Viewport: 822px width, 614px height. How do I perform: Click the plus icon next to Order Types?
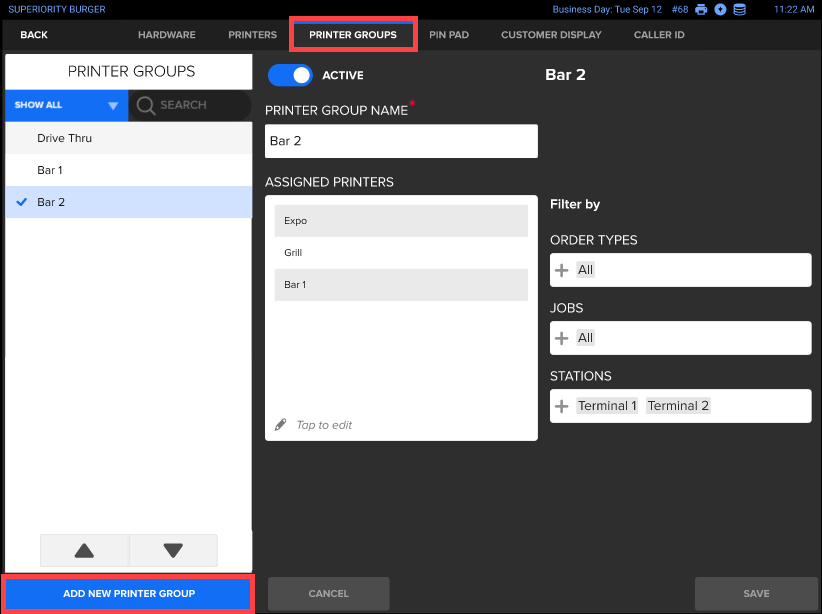click(x=563, y=269)
